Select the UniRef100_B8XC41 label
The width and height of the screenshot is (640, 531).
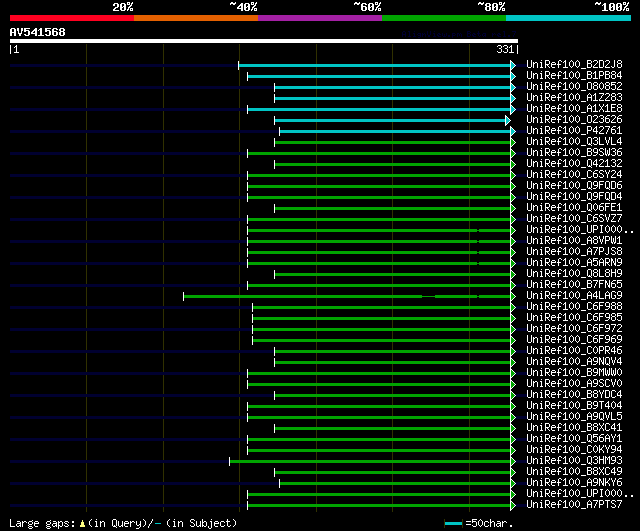pos(574,428)
